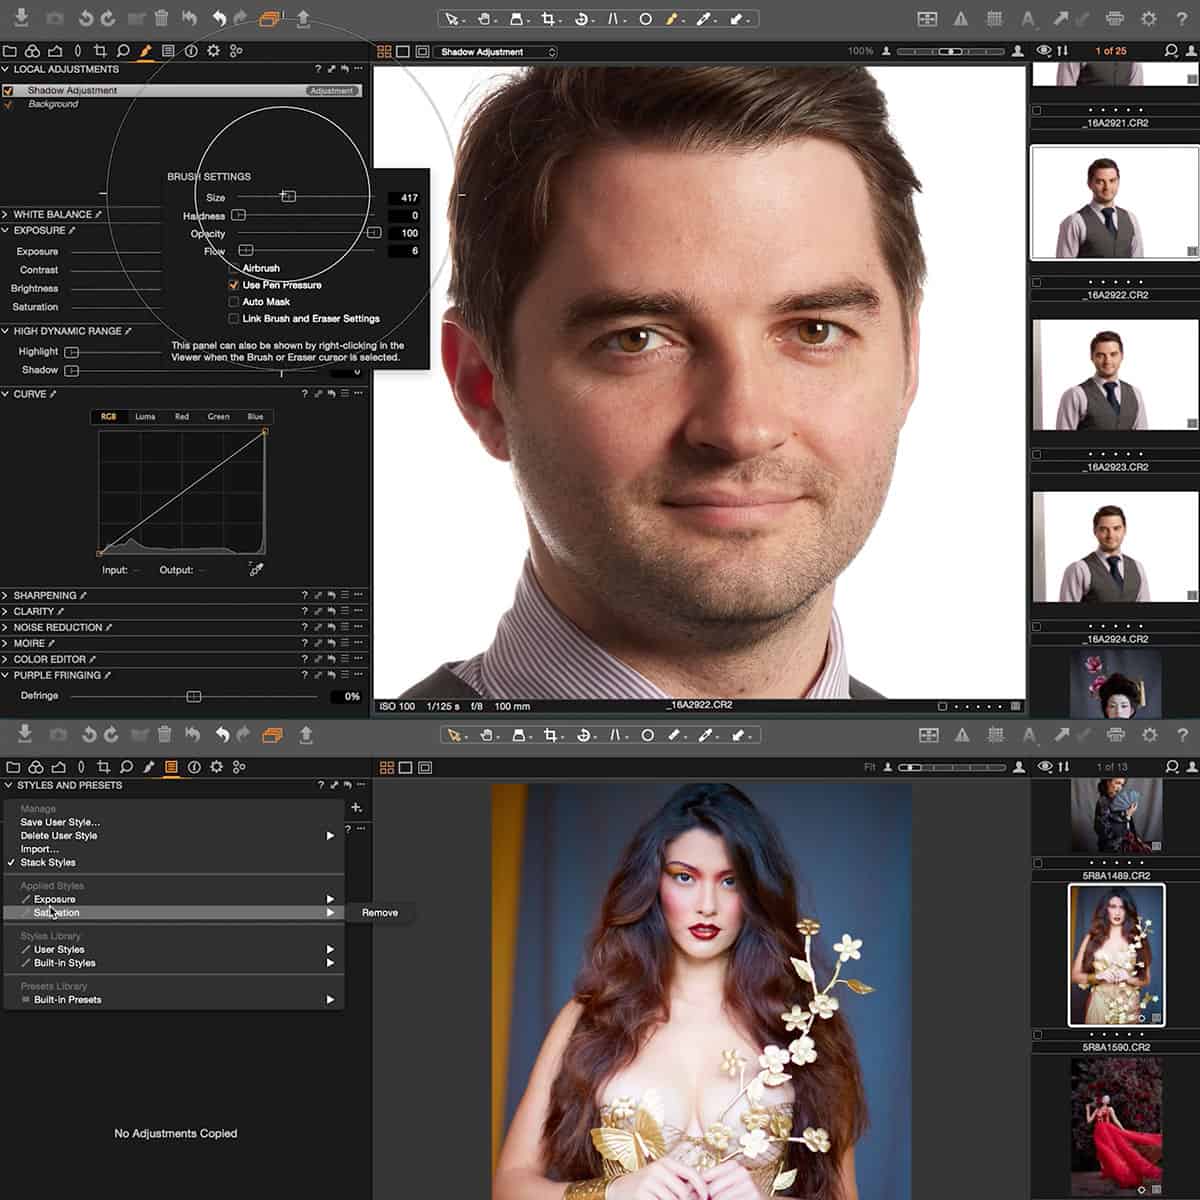Check the Auto Mask option
The height and width of the screenshot is (1200, 1200).
coord(232,301)
